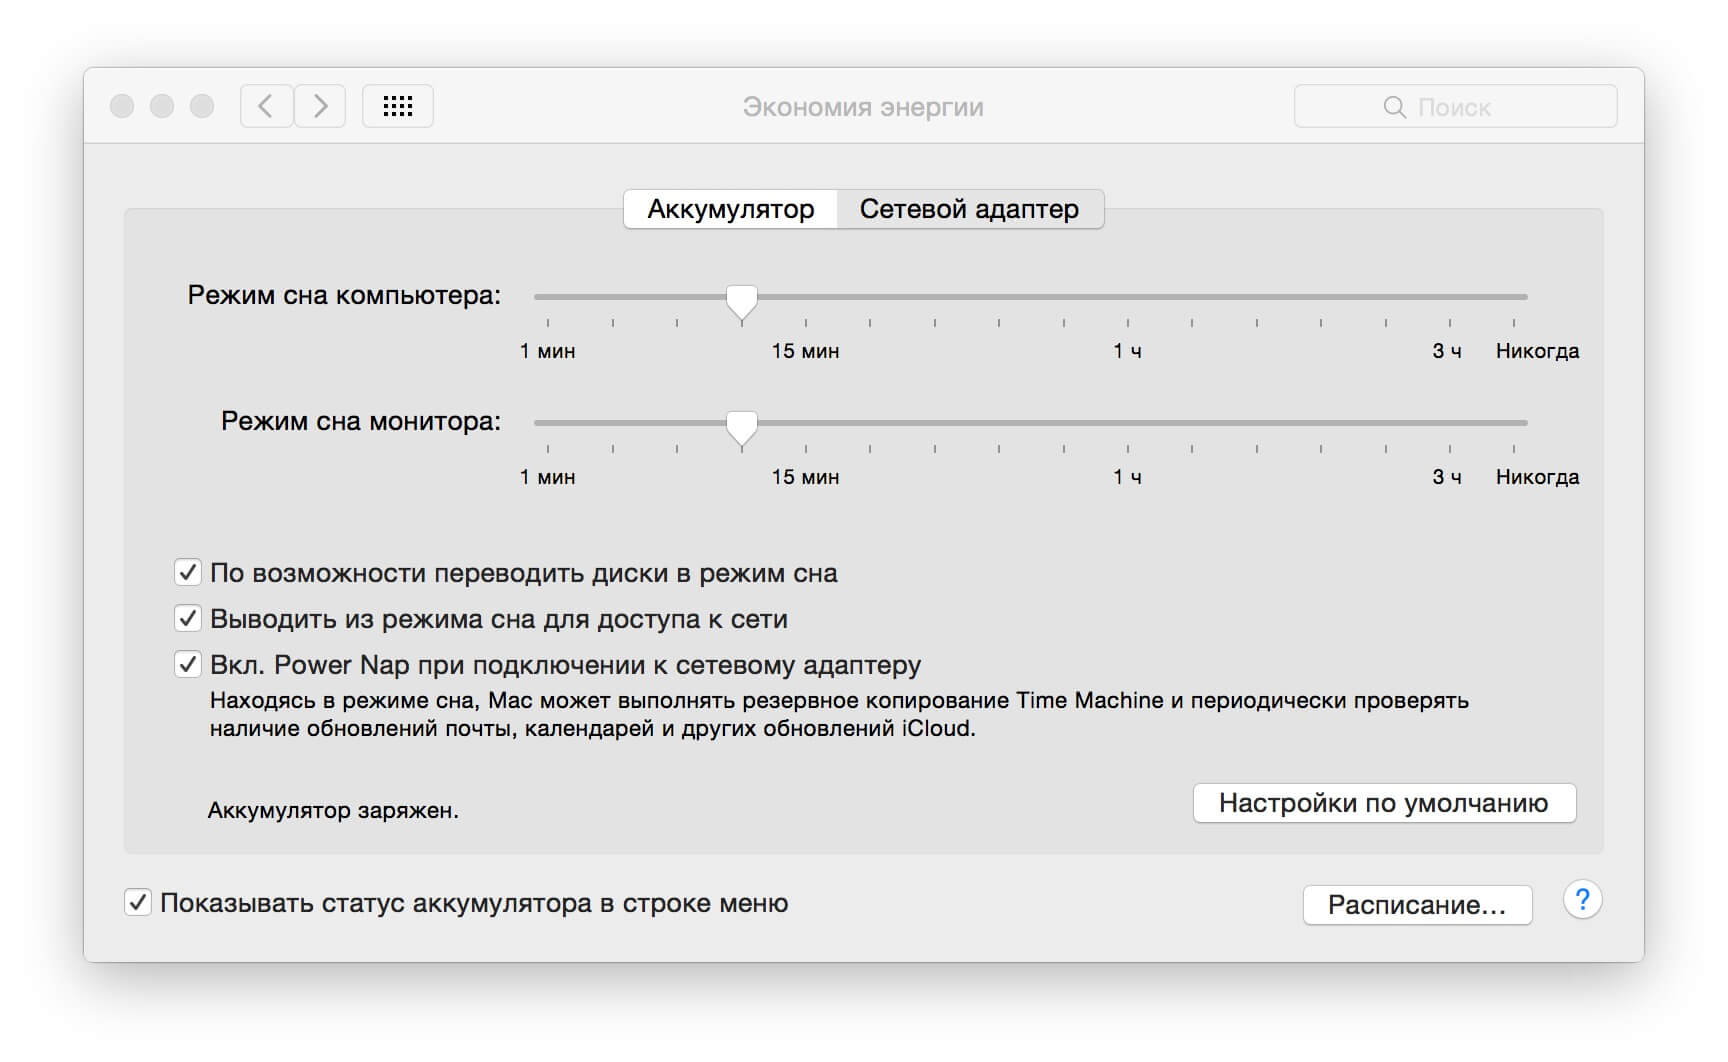Toggle Выводить из режима сна для доступа к сети
Image resolution: width=1728 pixels, height=1062 pixels.
(x=188, y=618)
